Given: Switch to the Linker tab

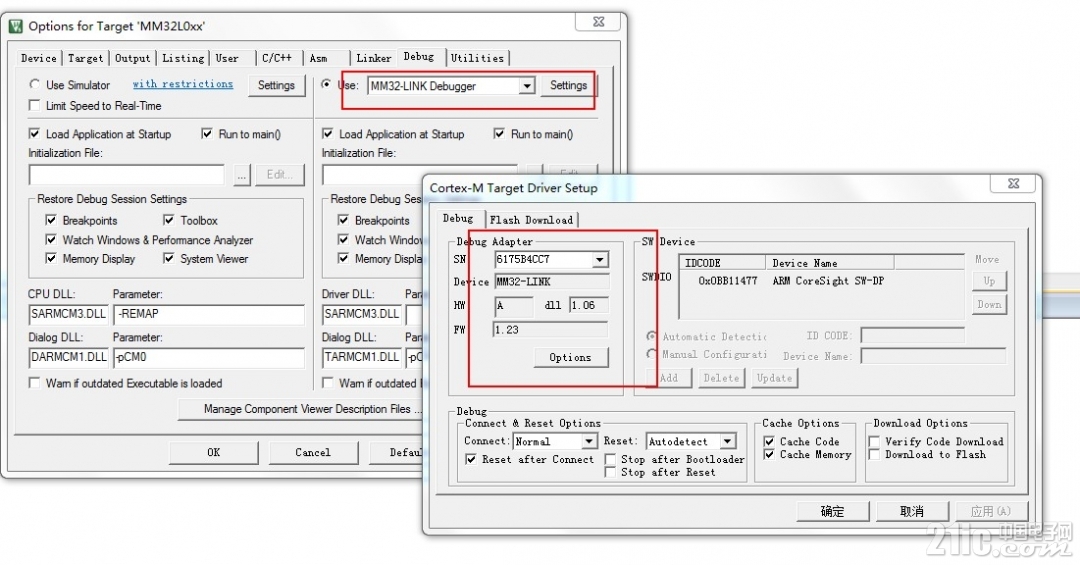Looking at the screenshot, I should 374,59.
